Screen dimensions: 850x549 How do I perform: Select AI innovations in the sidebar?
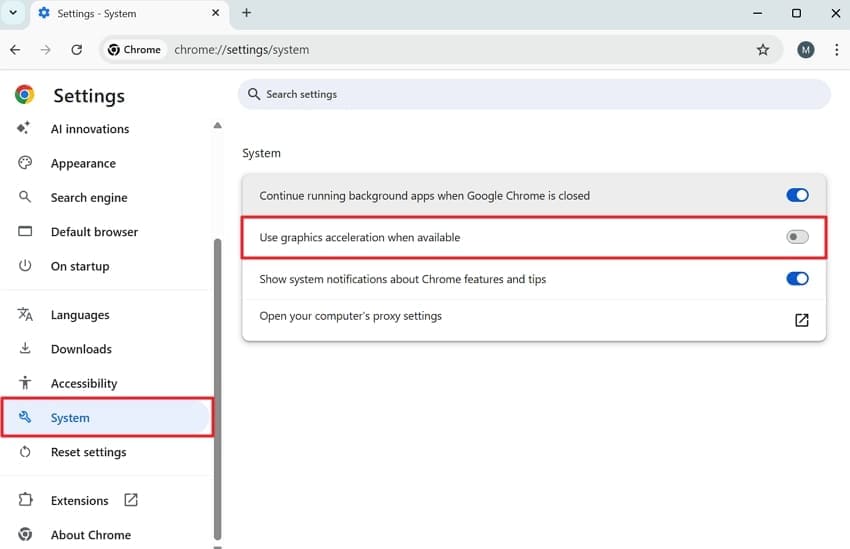click(x=90, y=129)
